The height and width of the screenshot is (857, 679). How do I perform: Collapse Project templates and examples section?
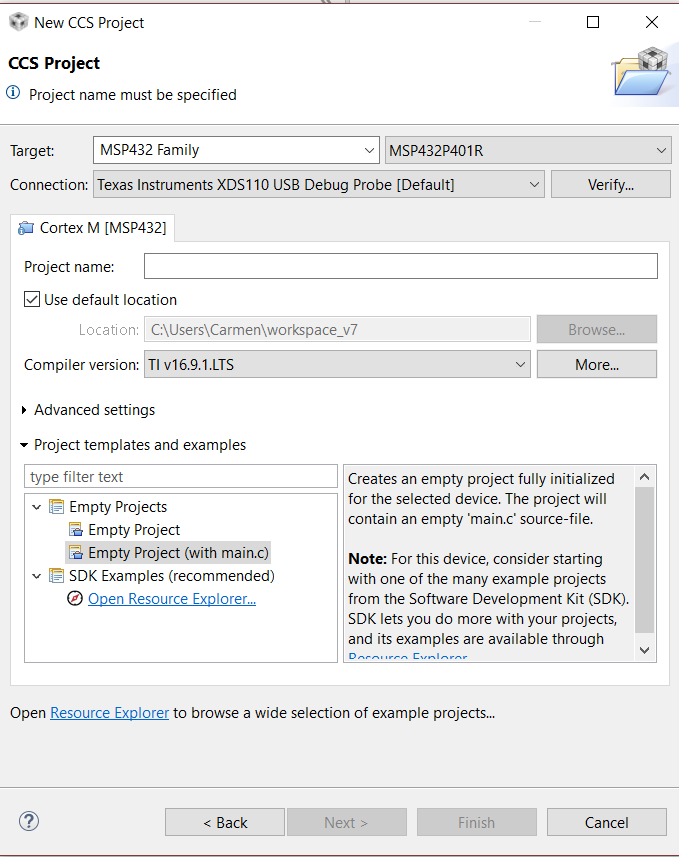25,445
